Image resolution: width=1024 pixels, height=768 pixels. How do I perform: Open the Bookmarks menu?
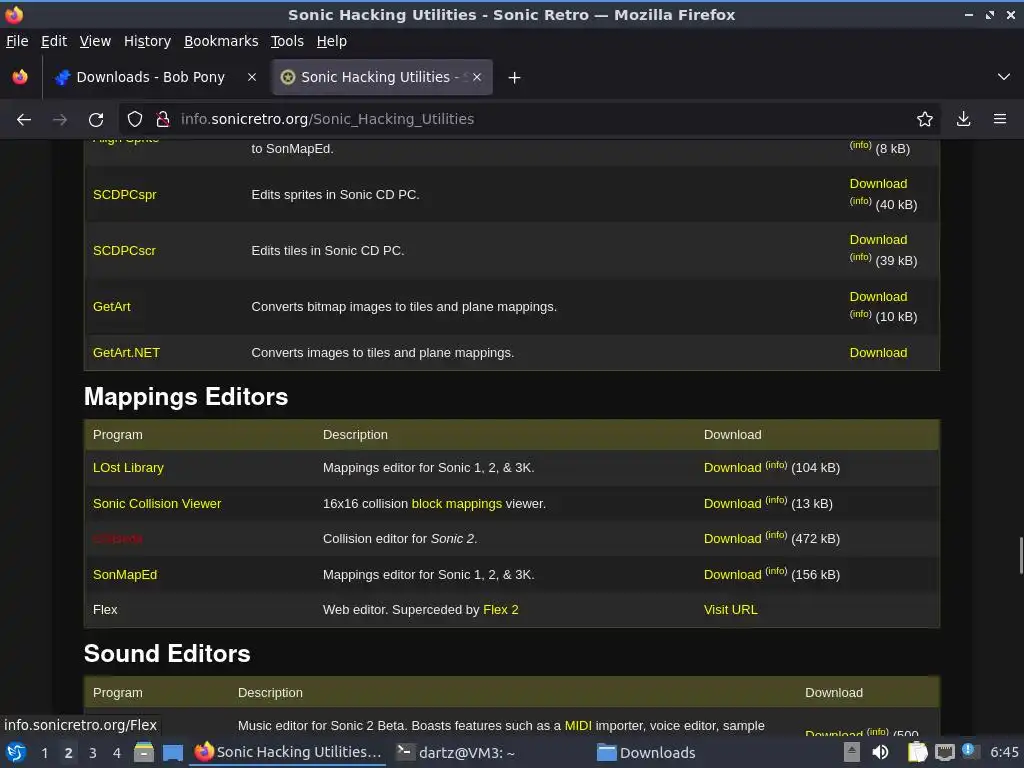coord(221,41)
